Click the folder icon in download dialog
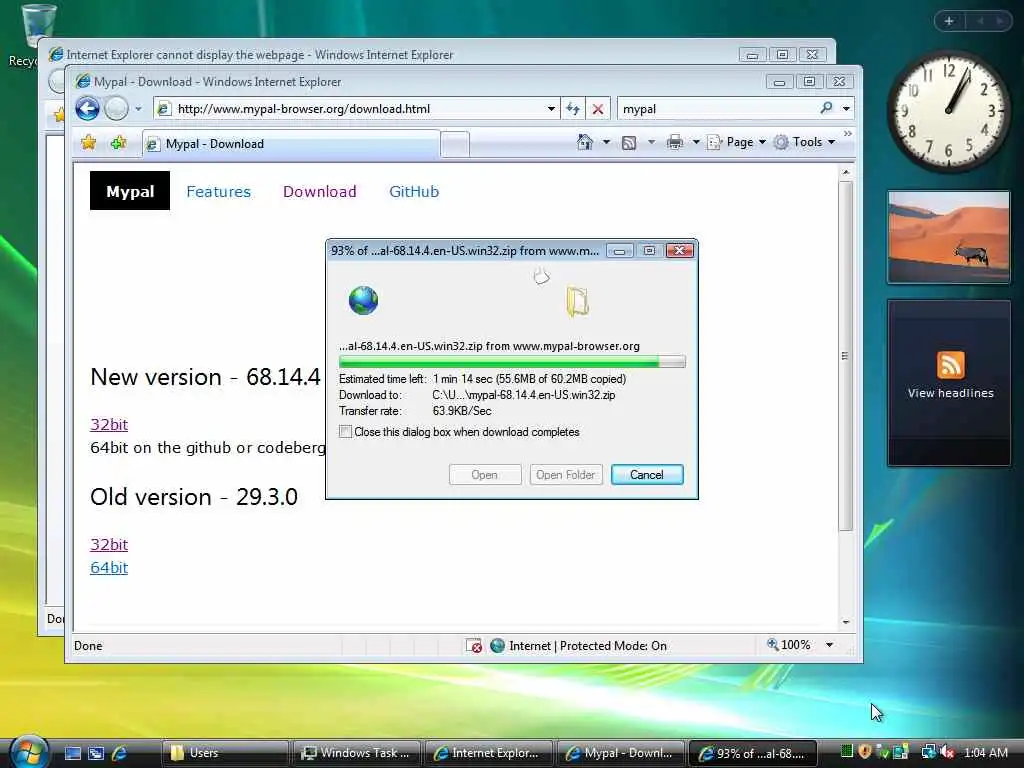The height and width of the screenshot is (768, 1024). pyautogui.click(x=577, y=302)
